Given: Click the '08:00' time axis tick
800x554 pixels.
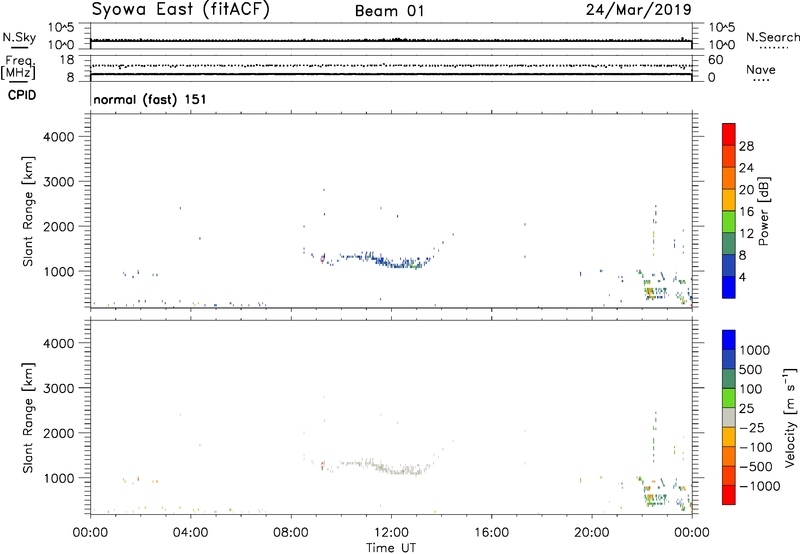Looking at the screenshot, I should [x=291, y=533].
